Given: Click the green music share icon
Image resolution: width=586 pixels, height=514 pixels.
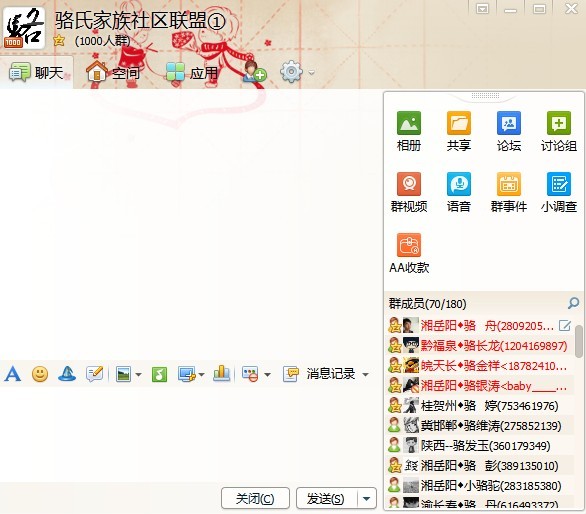Looking at the screenshot, I should tap(159, 374).
